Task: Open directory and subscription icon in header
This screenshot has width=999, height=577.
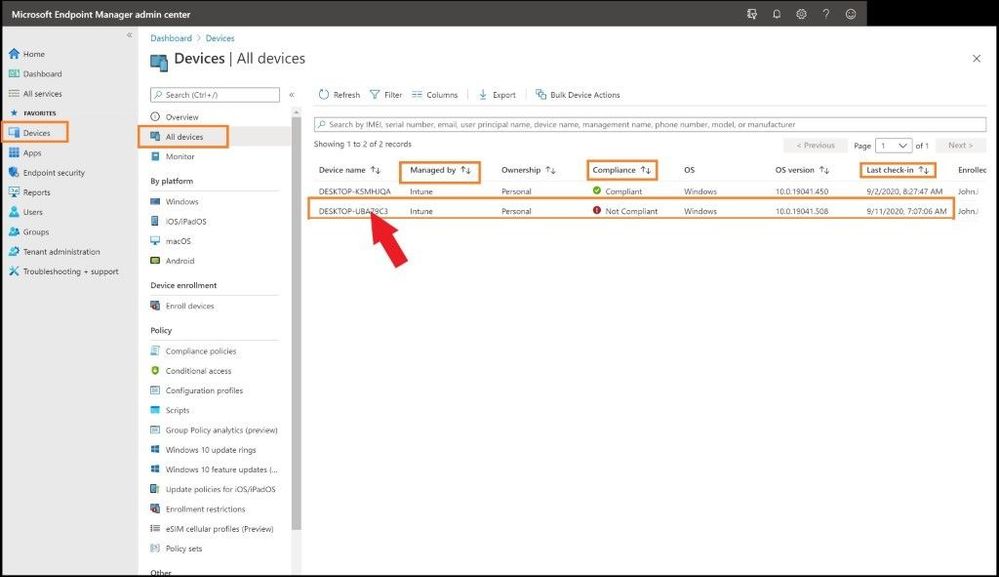Action: 752,14
